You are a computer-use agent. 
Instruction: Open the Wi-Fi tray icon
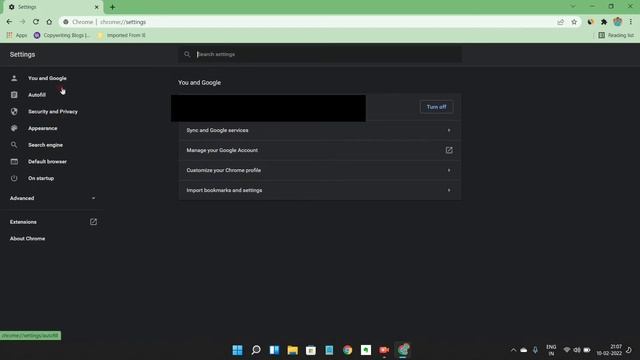[567, 350]
